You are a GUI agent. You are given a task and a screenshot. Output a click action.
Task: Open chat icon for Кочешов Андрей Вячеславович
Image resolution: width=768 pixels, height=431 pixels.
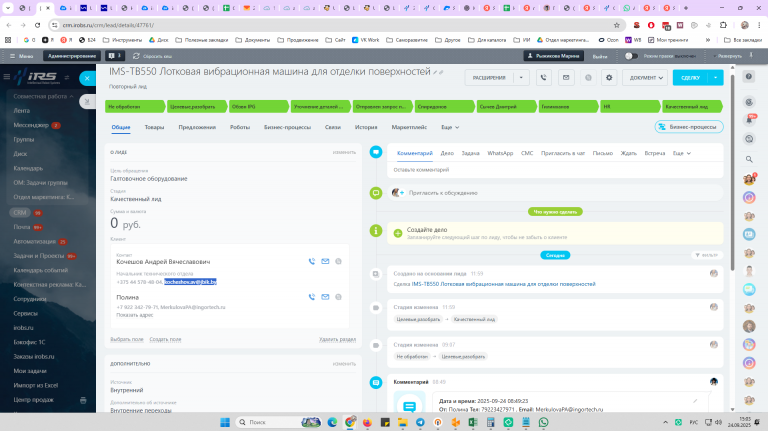coord(338,262)
